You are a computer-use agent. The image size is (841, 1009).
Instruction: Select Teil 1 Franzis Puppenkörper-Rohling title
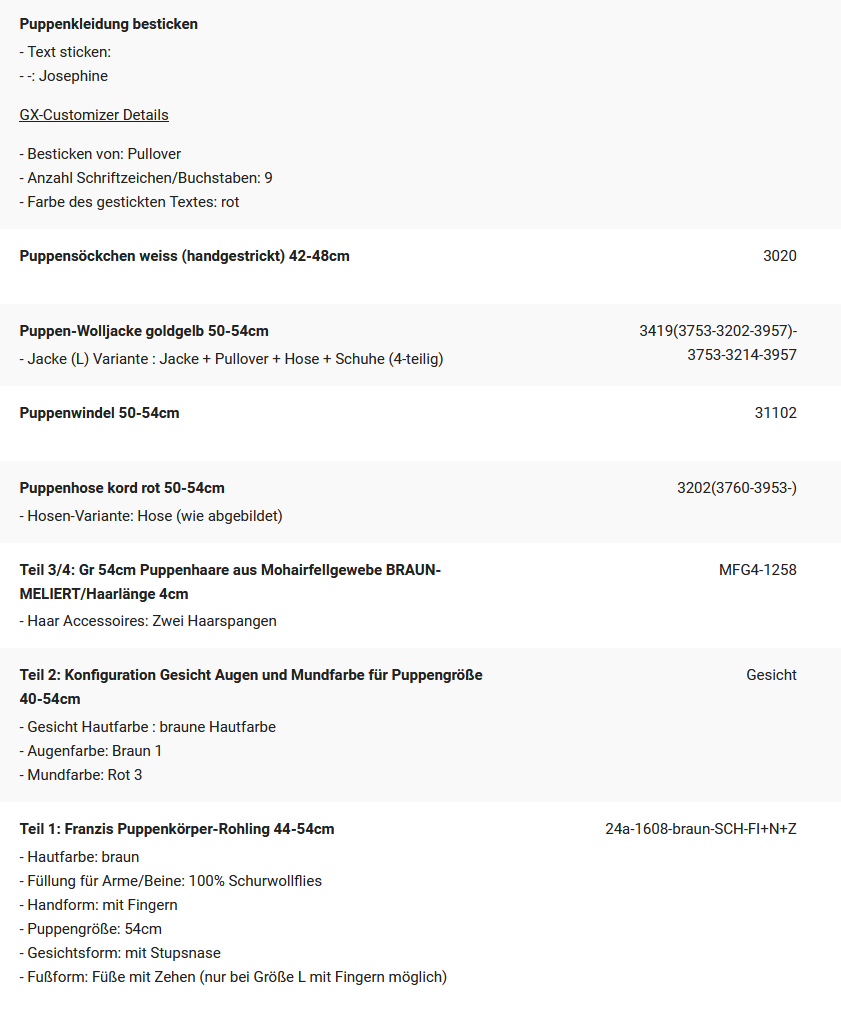[x=177, y=828]
